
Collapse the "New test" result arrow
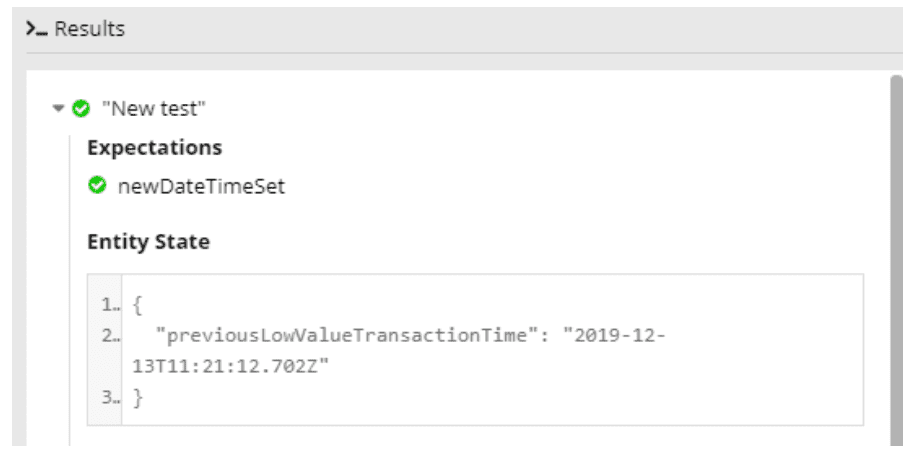pos(58,108)
